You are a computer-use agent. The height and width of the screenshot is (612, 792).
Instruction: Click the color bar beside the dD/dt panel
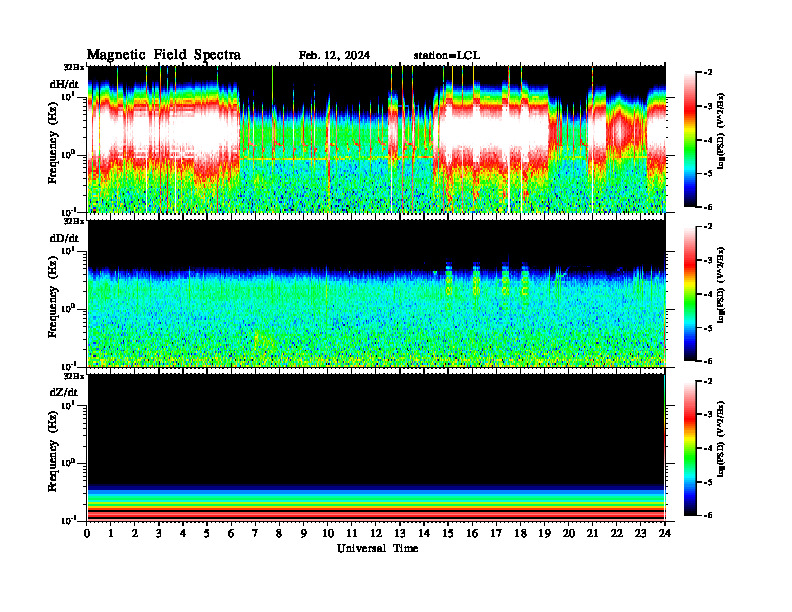690,294
